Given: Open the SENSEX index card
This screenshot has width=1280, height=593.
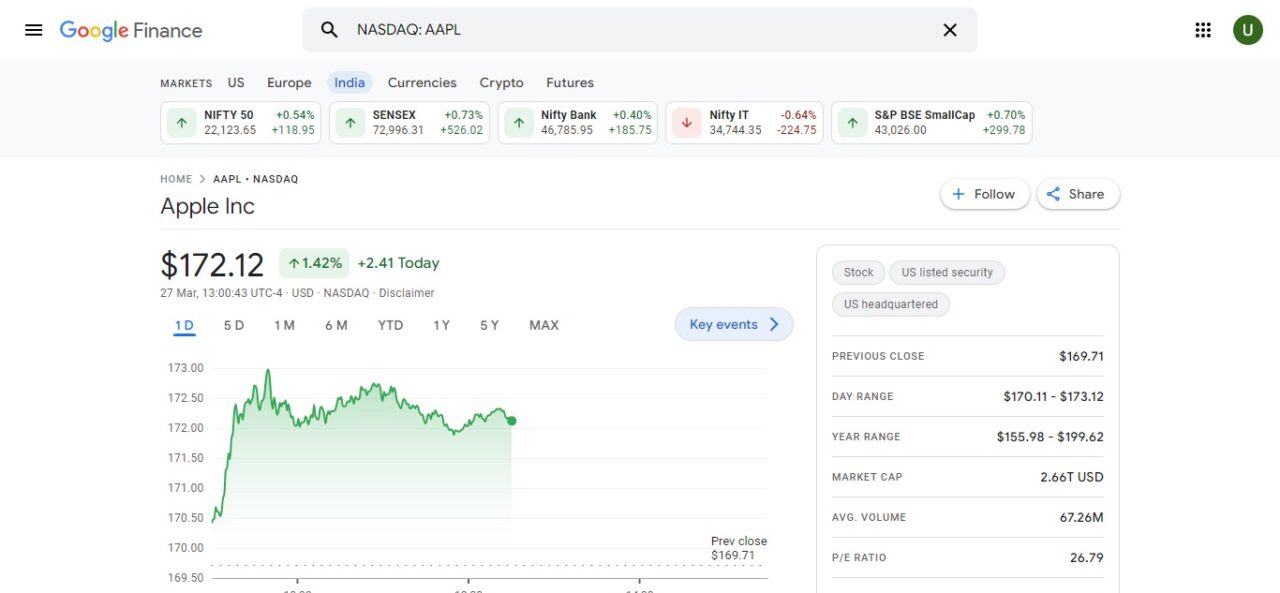Looking at the screenshot, I should click(409, 123).
